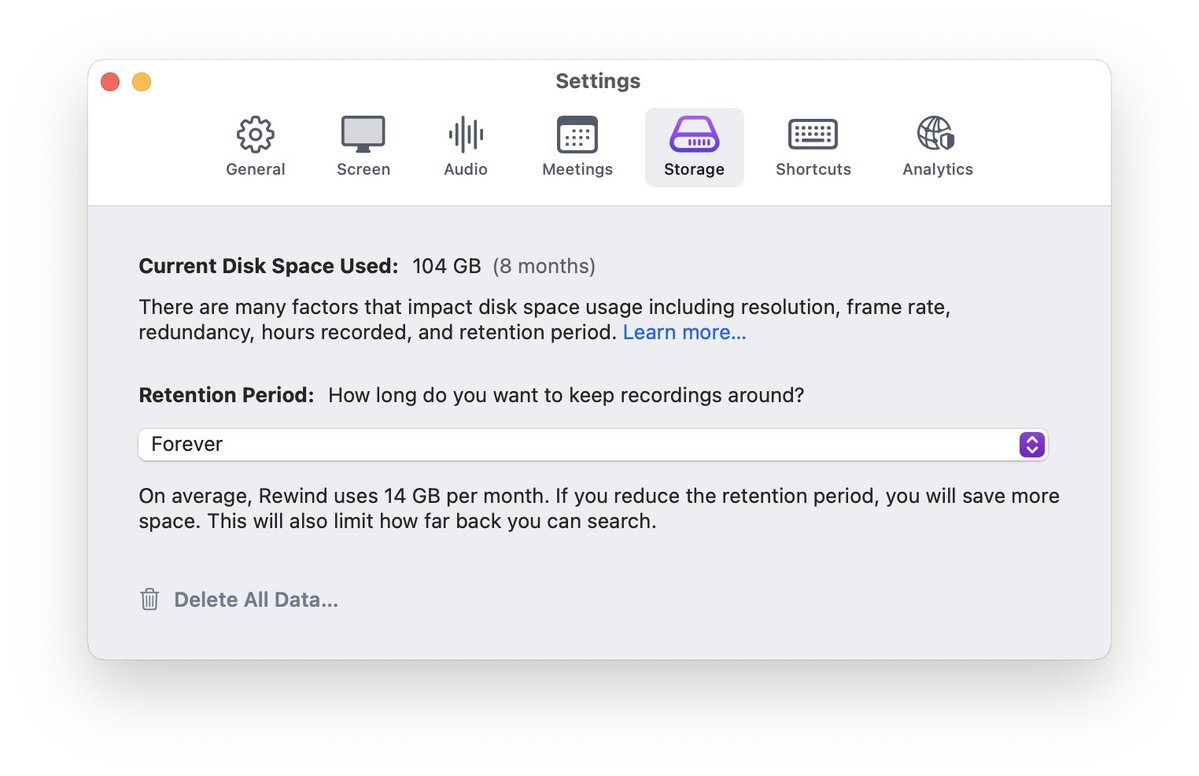Open the Learn more link
Image resolution: width=1199 pixels, height=776 pixels.
[x=684, y=332]
